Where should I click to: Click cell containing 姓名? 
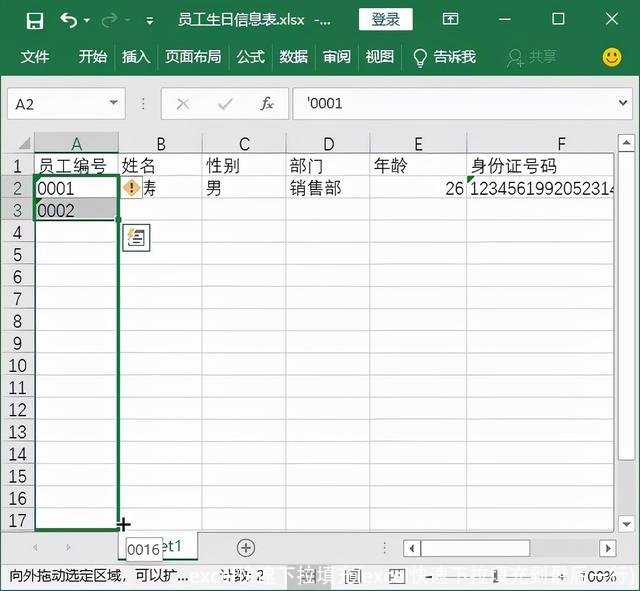(160, 165)
